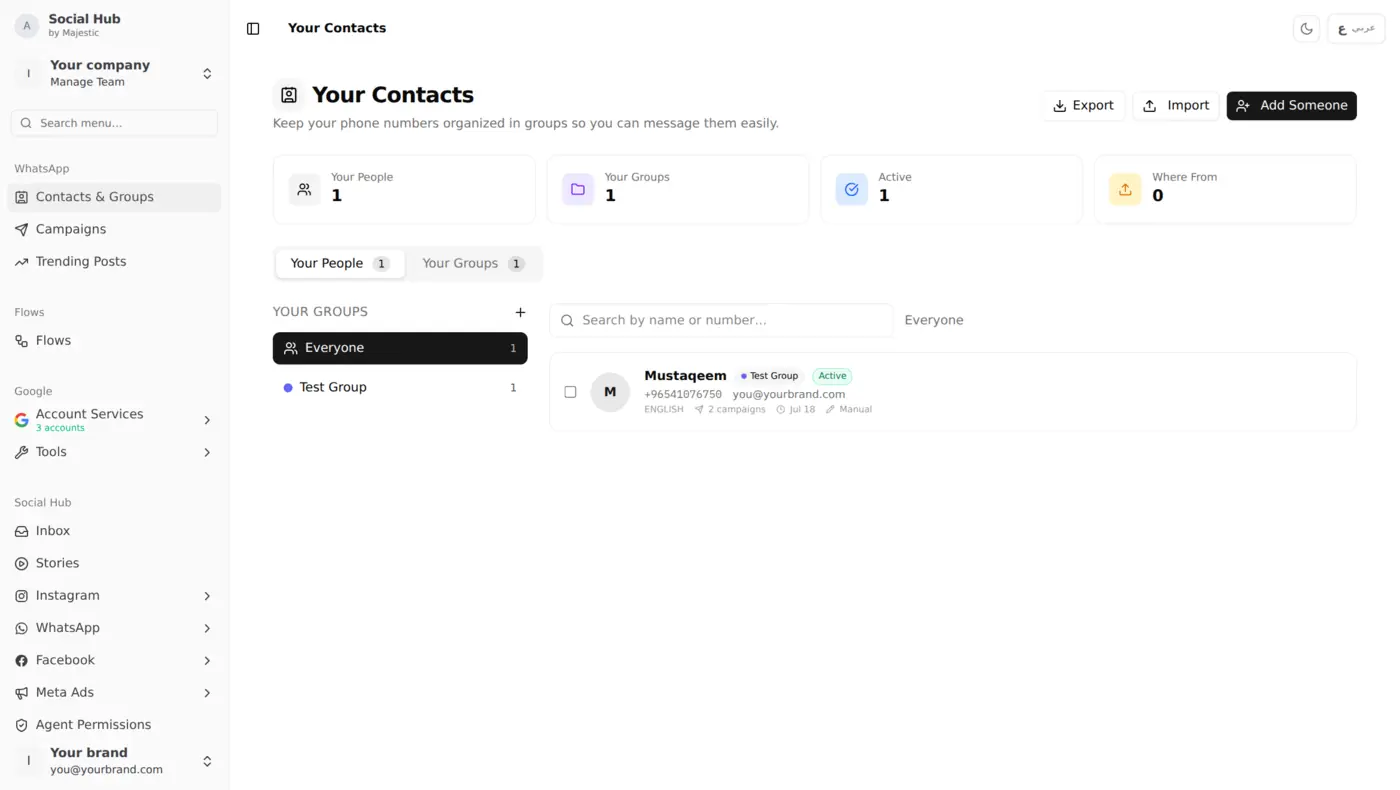The image size is (1400, 790).
Task: Open Your company team switcher
Action: click(x=115, y=73)
